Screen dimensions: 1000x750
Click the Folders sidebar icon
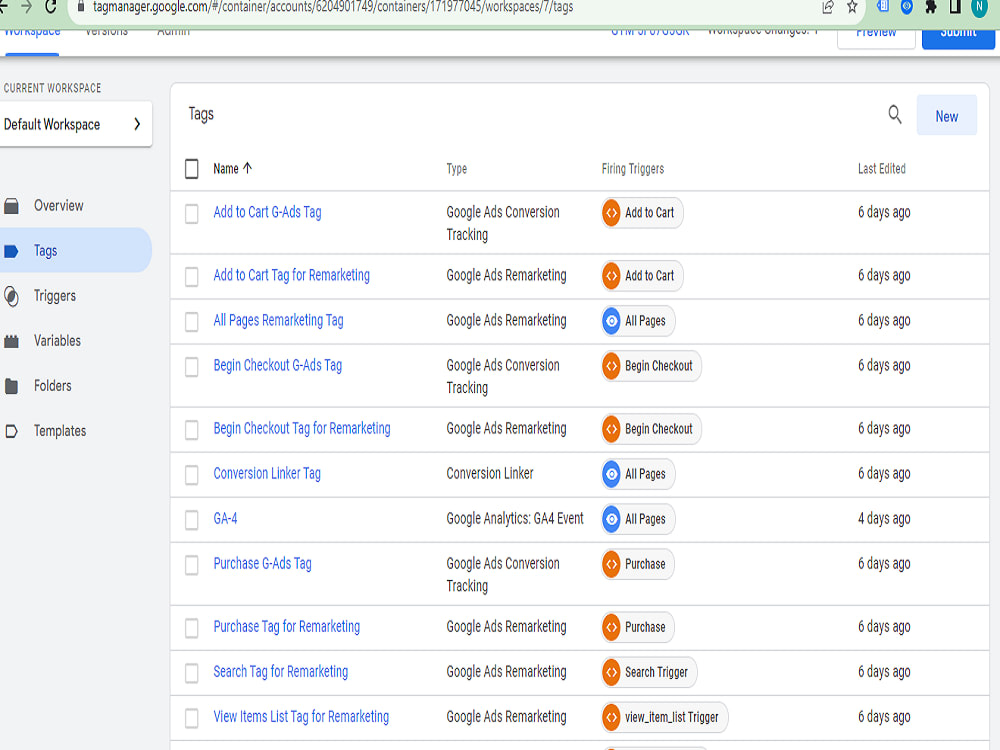[x=11, y=386]
